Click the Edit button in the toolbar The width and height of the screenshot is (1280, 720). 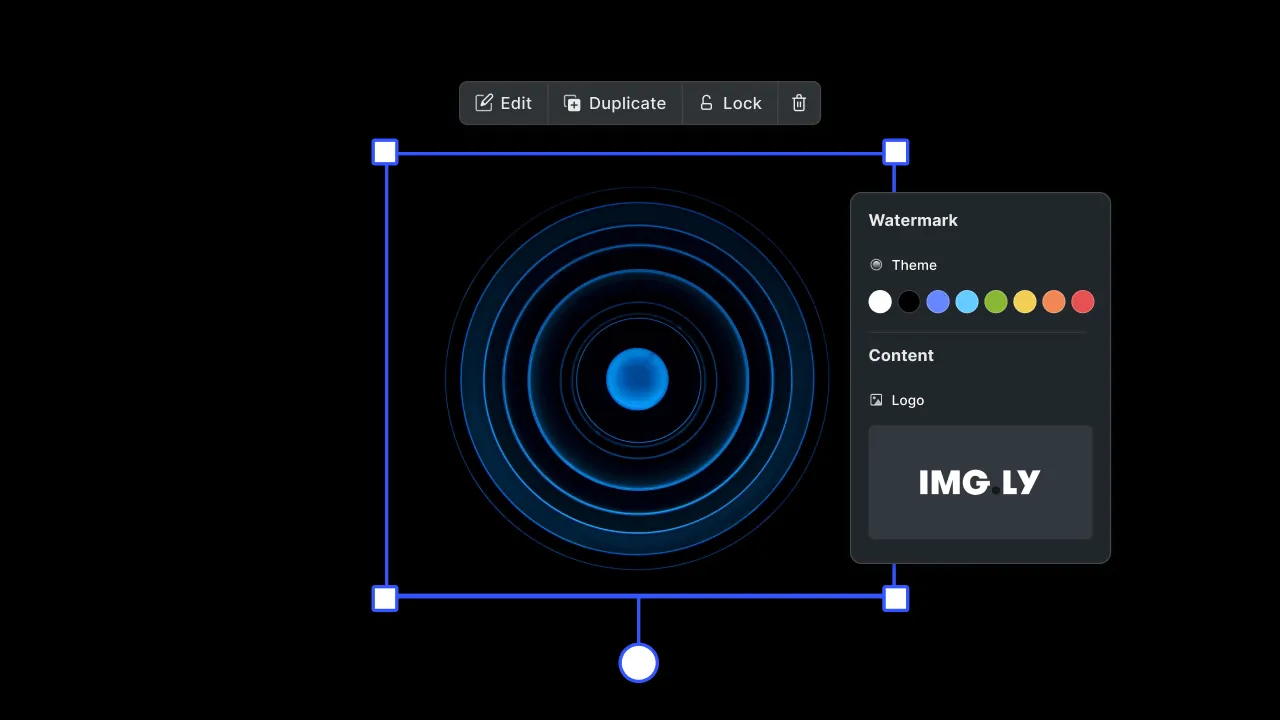coord(504,103)
